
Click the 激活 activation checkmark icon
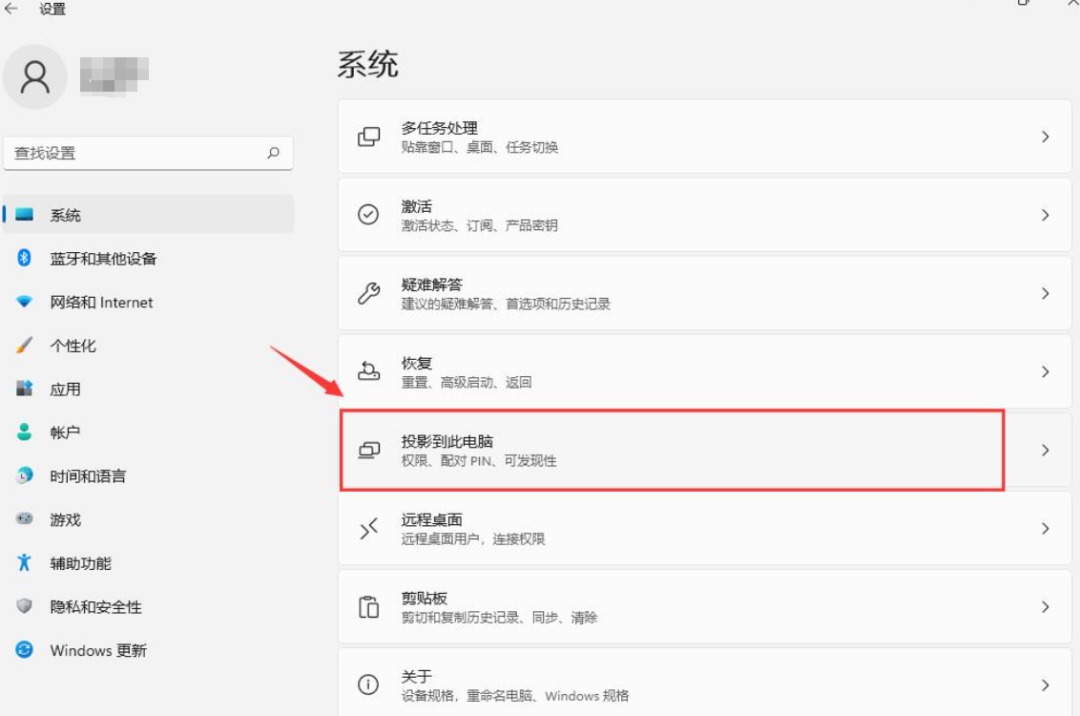[369, 215]
